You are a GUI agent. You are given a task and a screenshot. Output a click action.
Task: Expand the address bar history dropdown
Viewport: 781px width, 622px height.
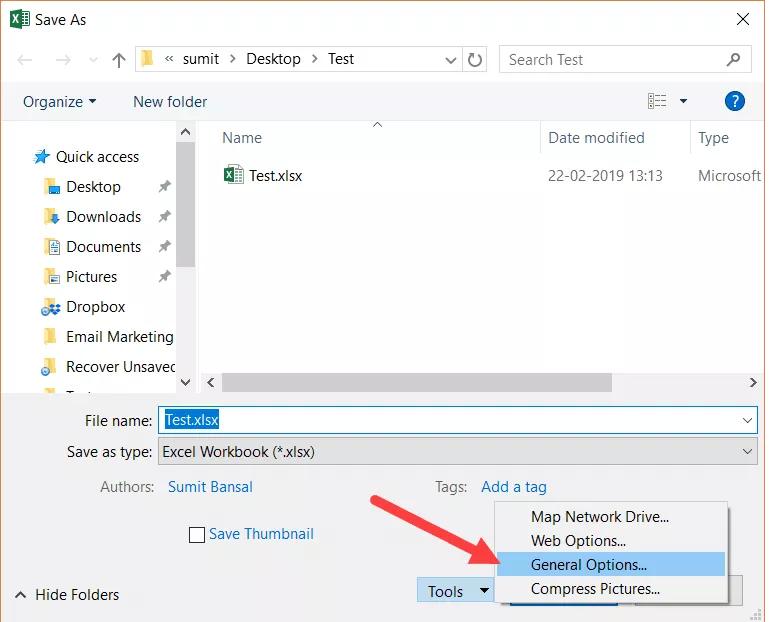coord(450,60)
